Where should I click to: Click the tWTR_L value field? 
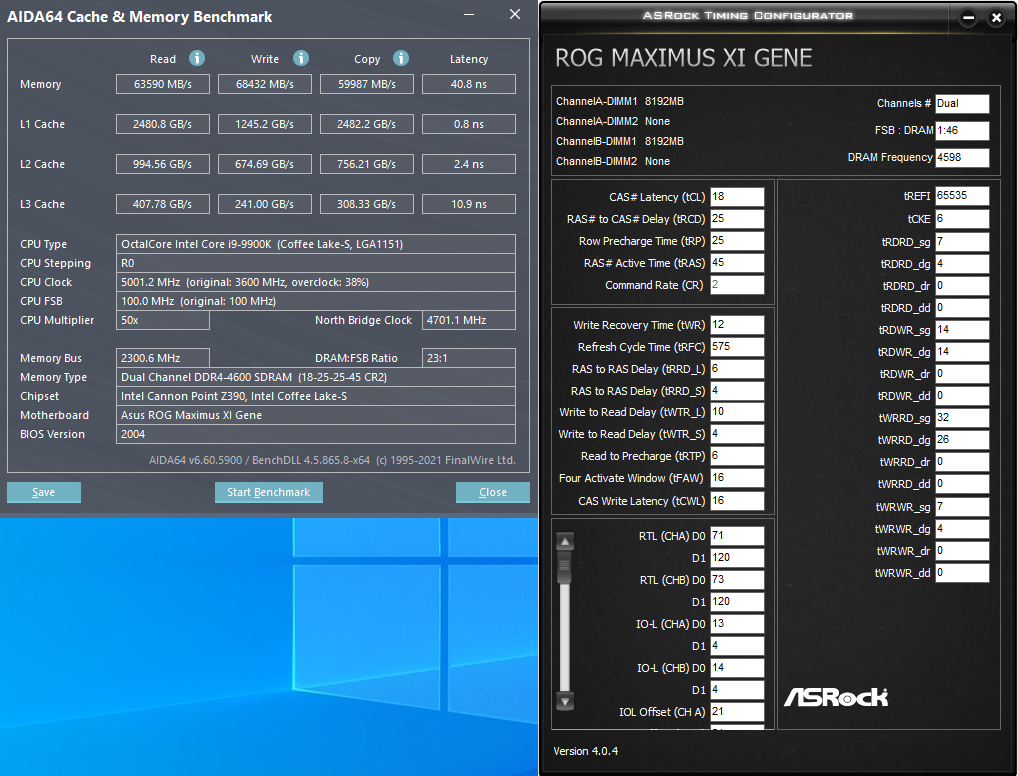[x=737, y=412]
